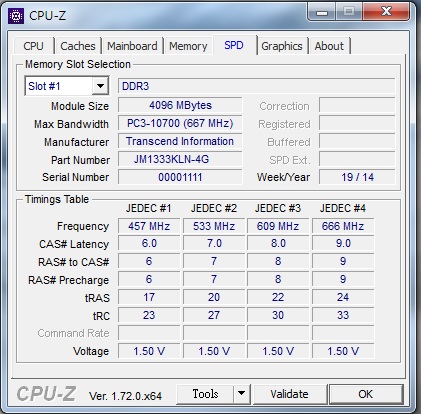421x415 pixels.
Task: Select the SPD tab
Action: 234,45
